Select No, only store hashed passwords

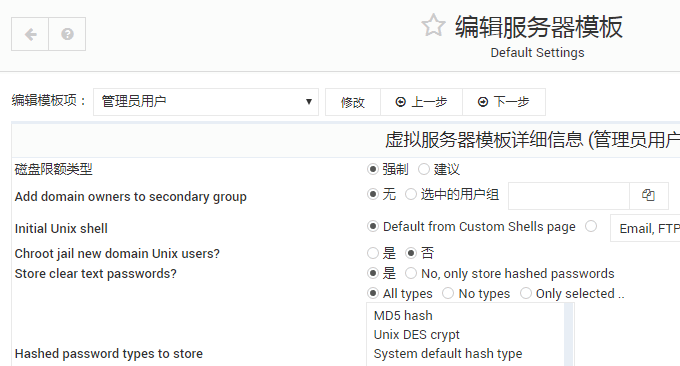[411, 273]
